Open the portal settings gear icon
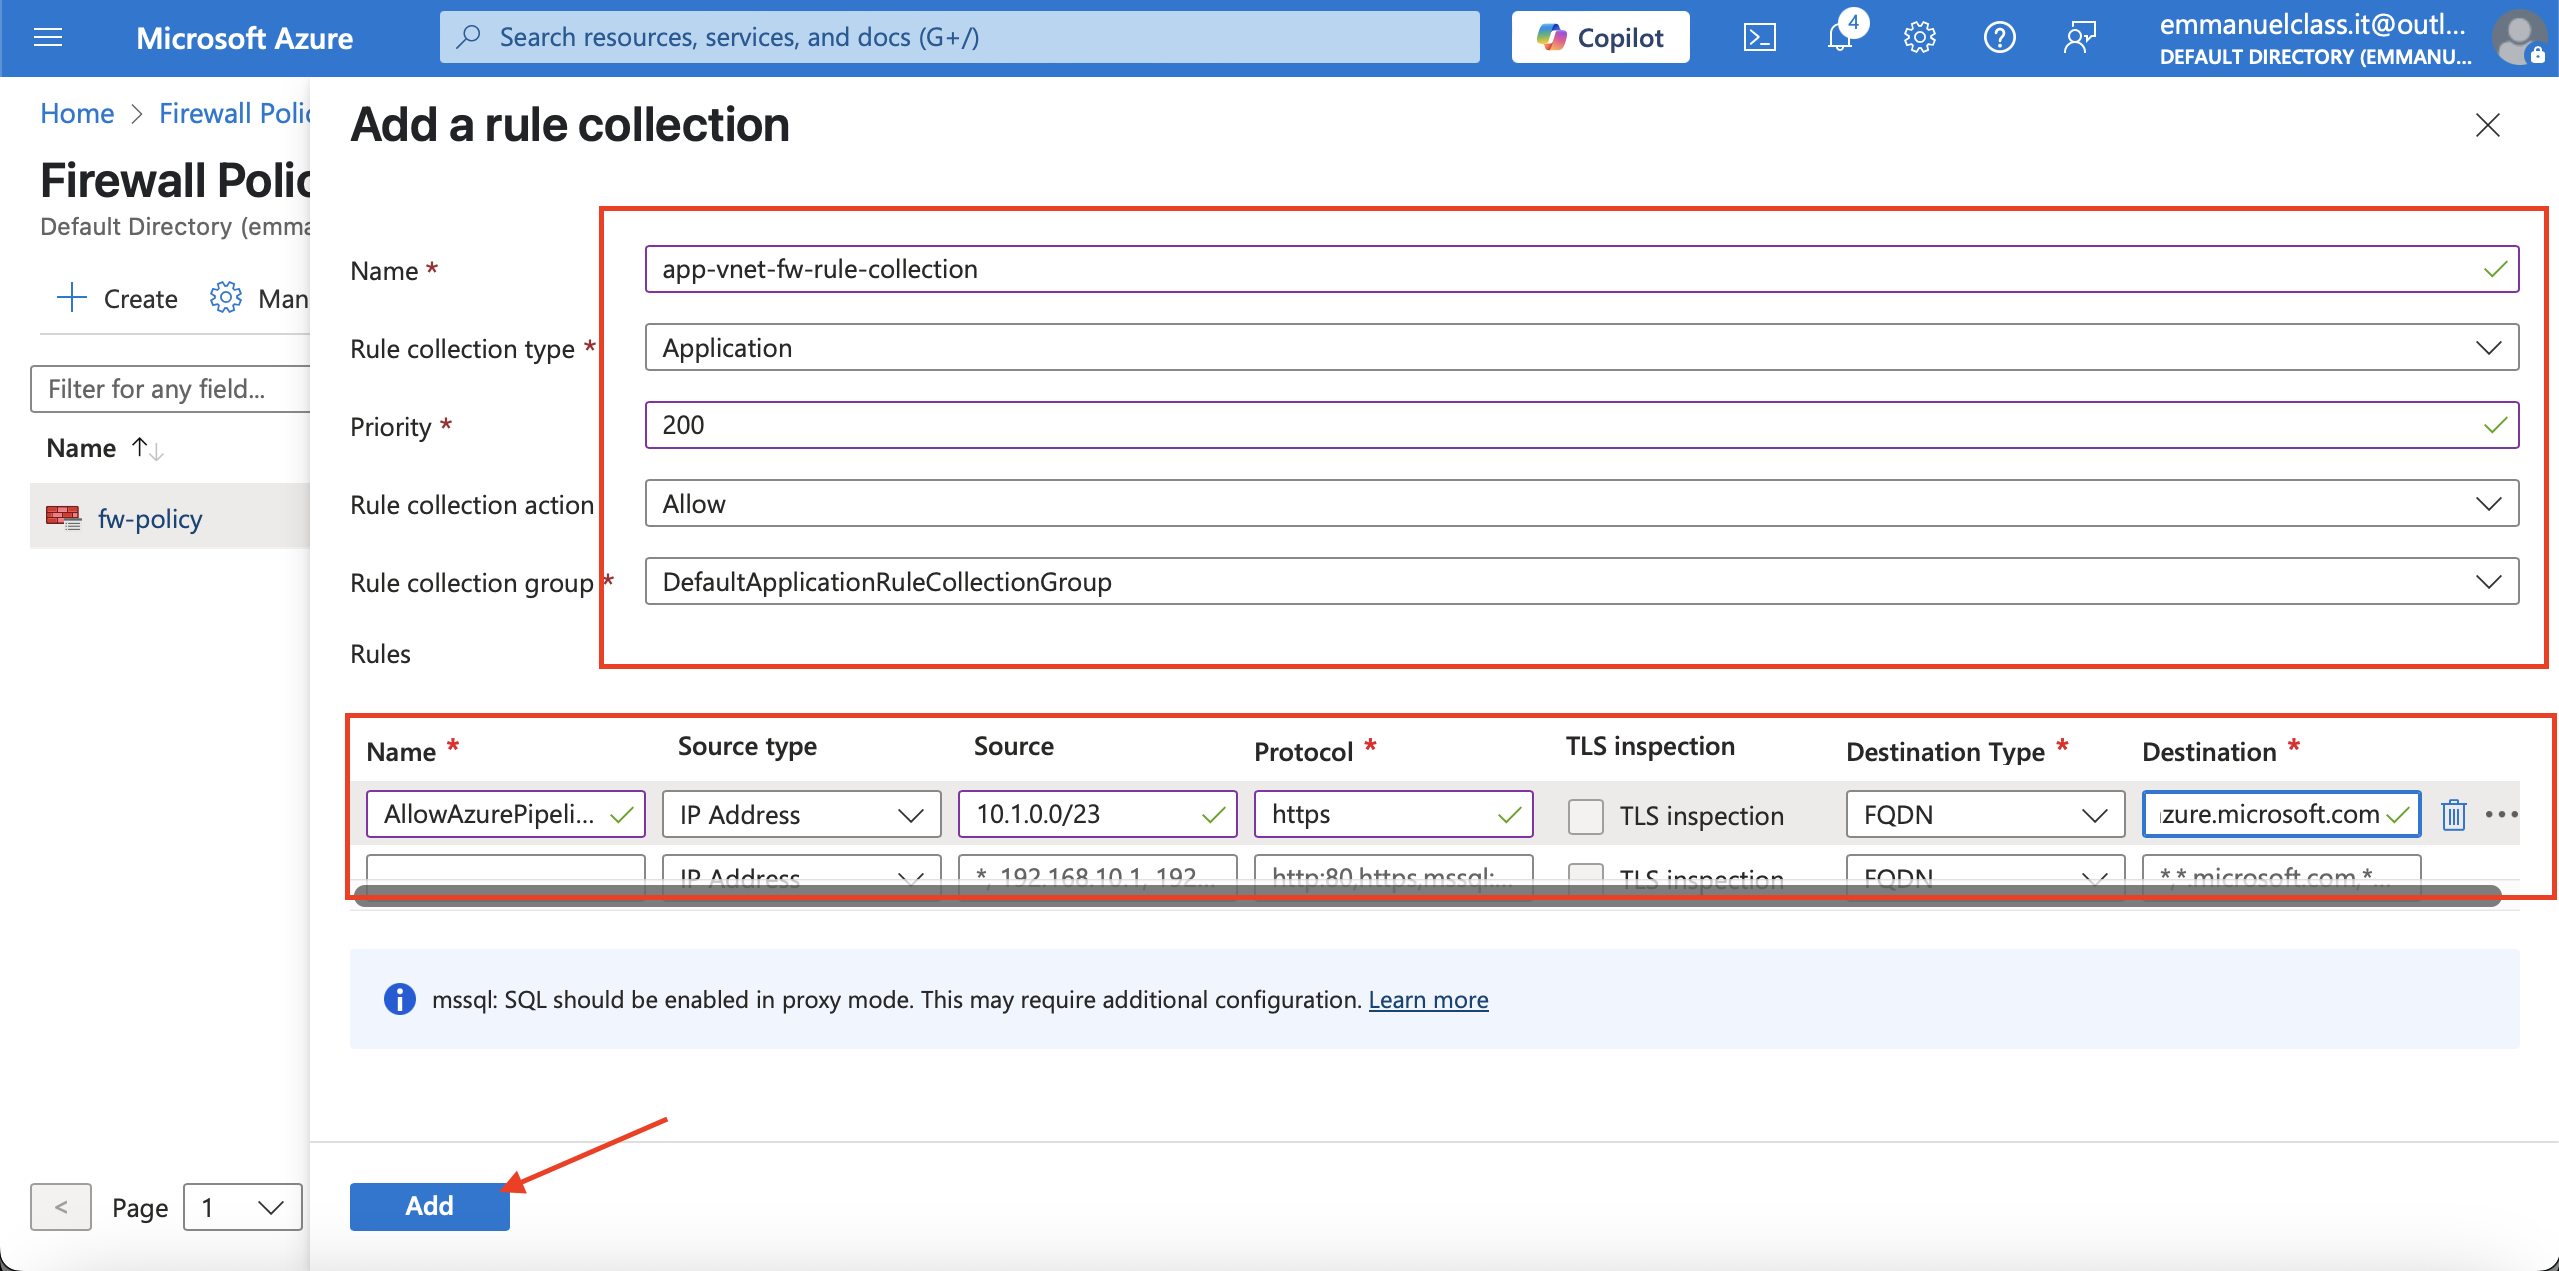This screenshot has height=1271, width=2559. [1920, 38]
